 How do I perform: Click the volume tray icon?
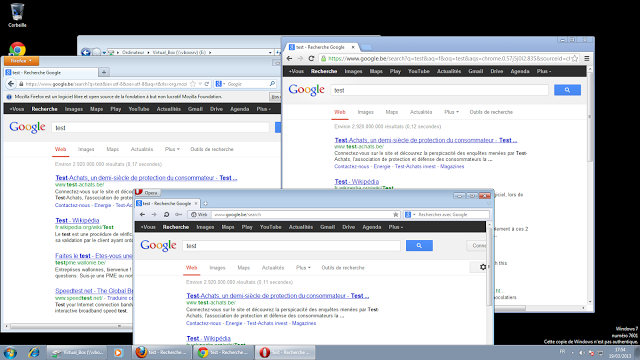tap(582, 353)
